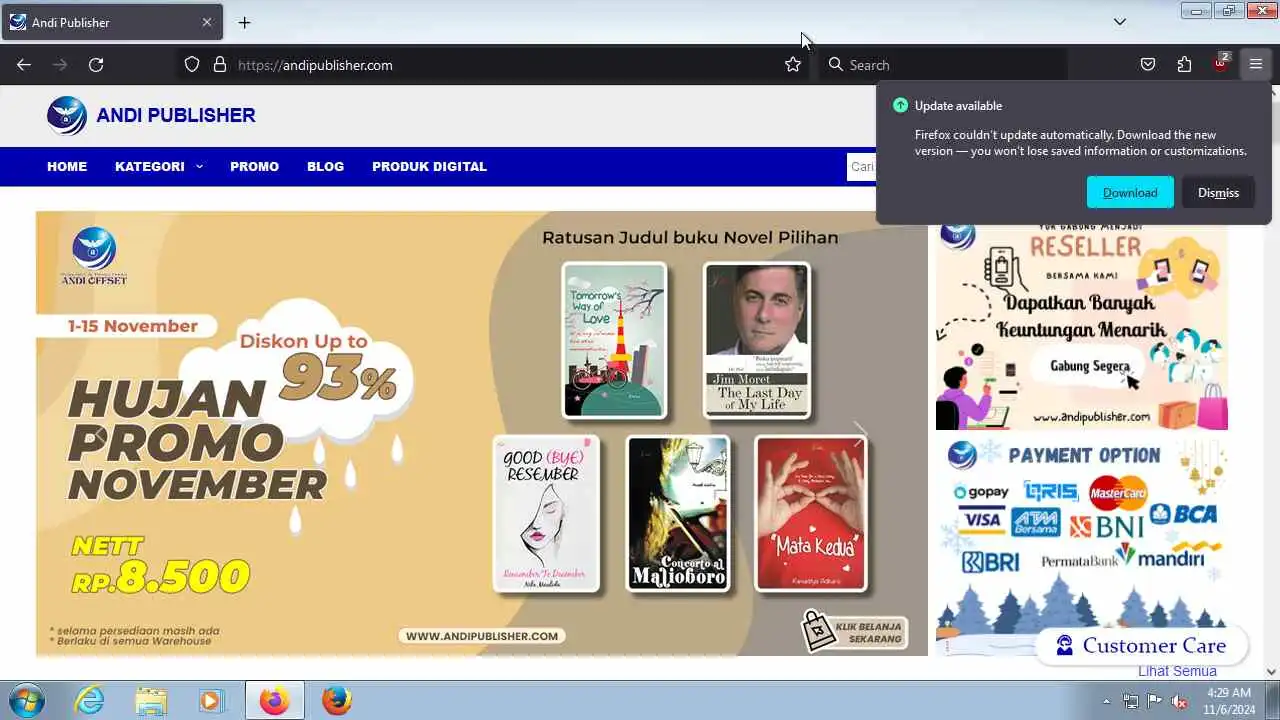1280x720 pixels.
Task: Open the Extensions puzzle icon
Action: coord(1184,65)
